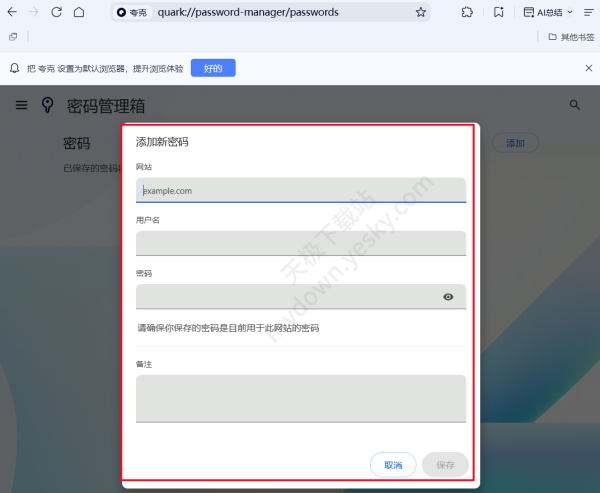The height and width of the screenshot is (493, 600).
Task: Expand the AI总结 dropdown
Action: click(570, 12)
